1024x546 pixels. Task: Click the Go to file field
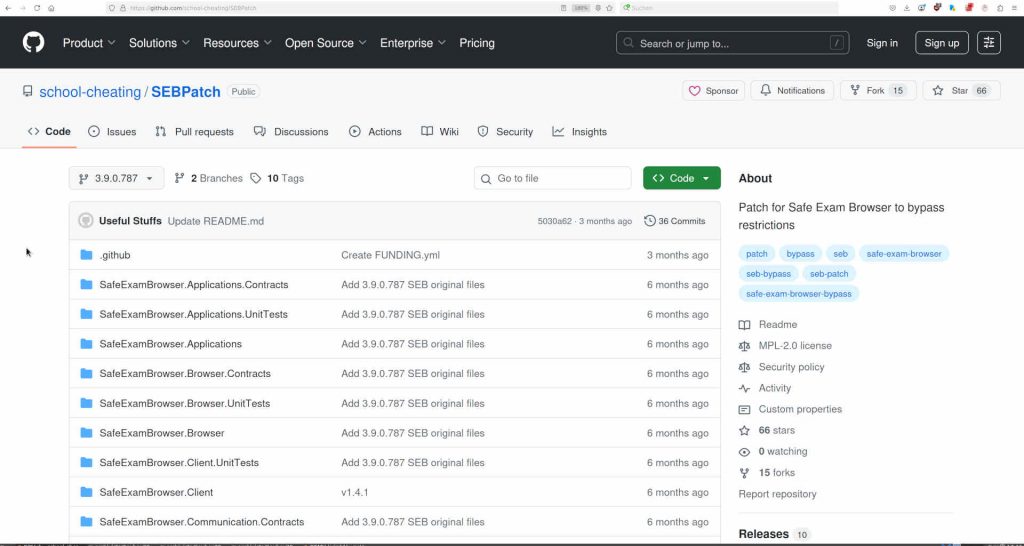(x=552, y=178)
